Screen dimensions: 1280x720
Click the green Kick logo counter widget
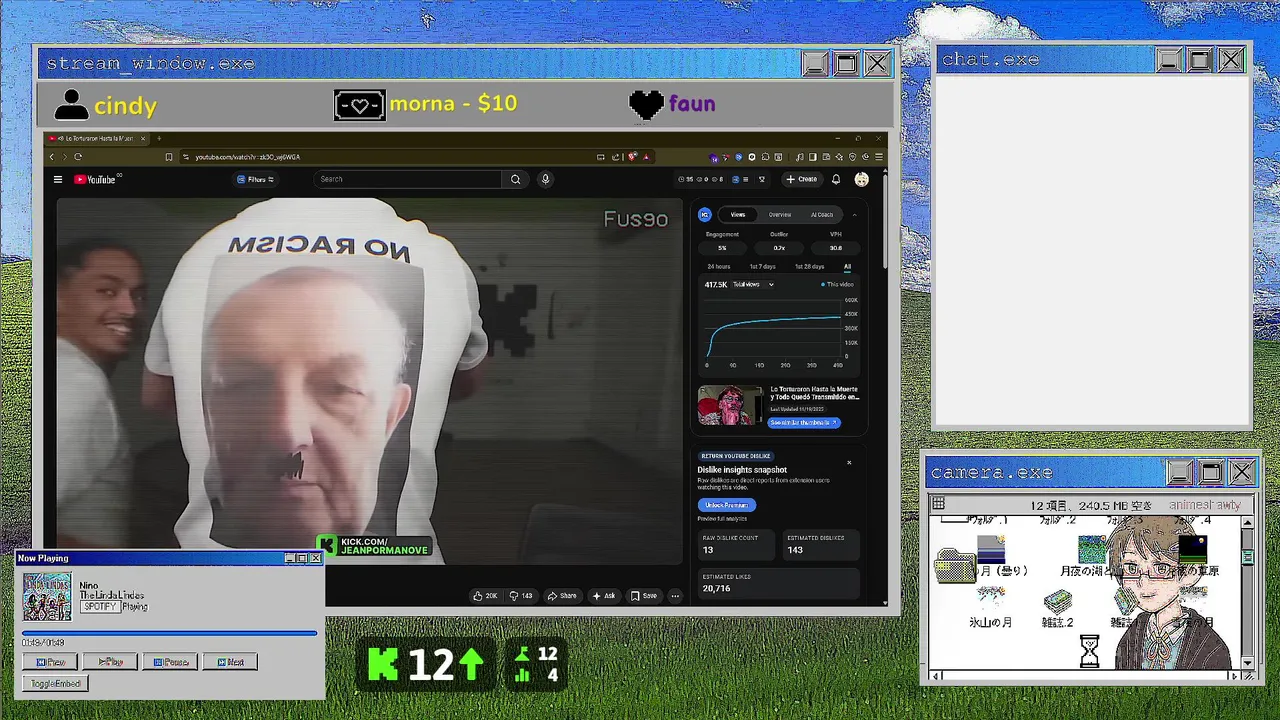pos(427,664)
